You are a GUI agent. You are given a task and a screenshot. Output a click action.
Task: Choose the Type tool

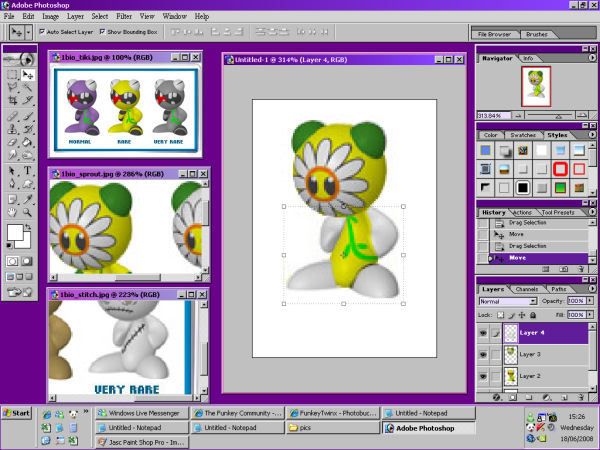pos(27,171)
